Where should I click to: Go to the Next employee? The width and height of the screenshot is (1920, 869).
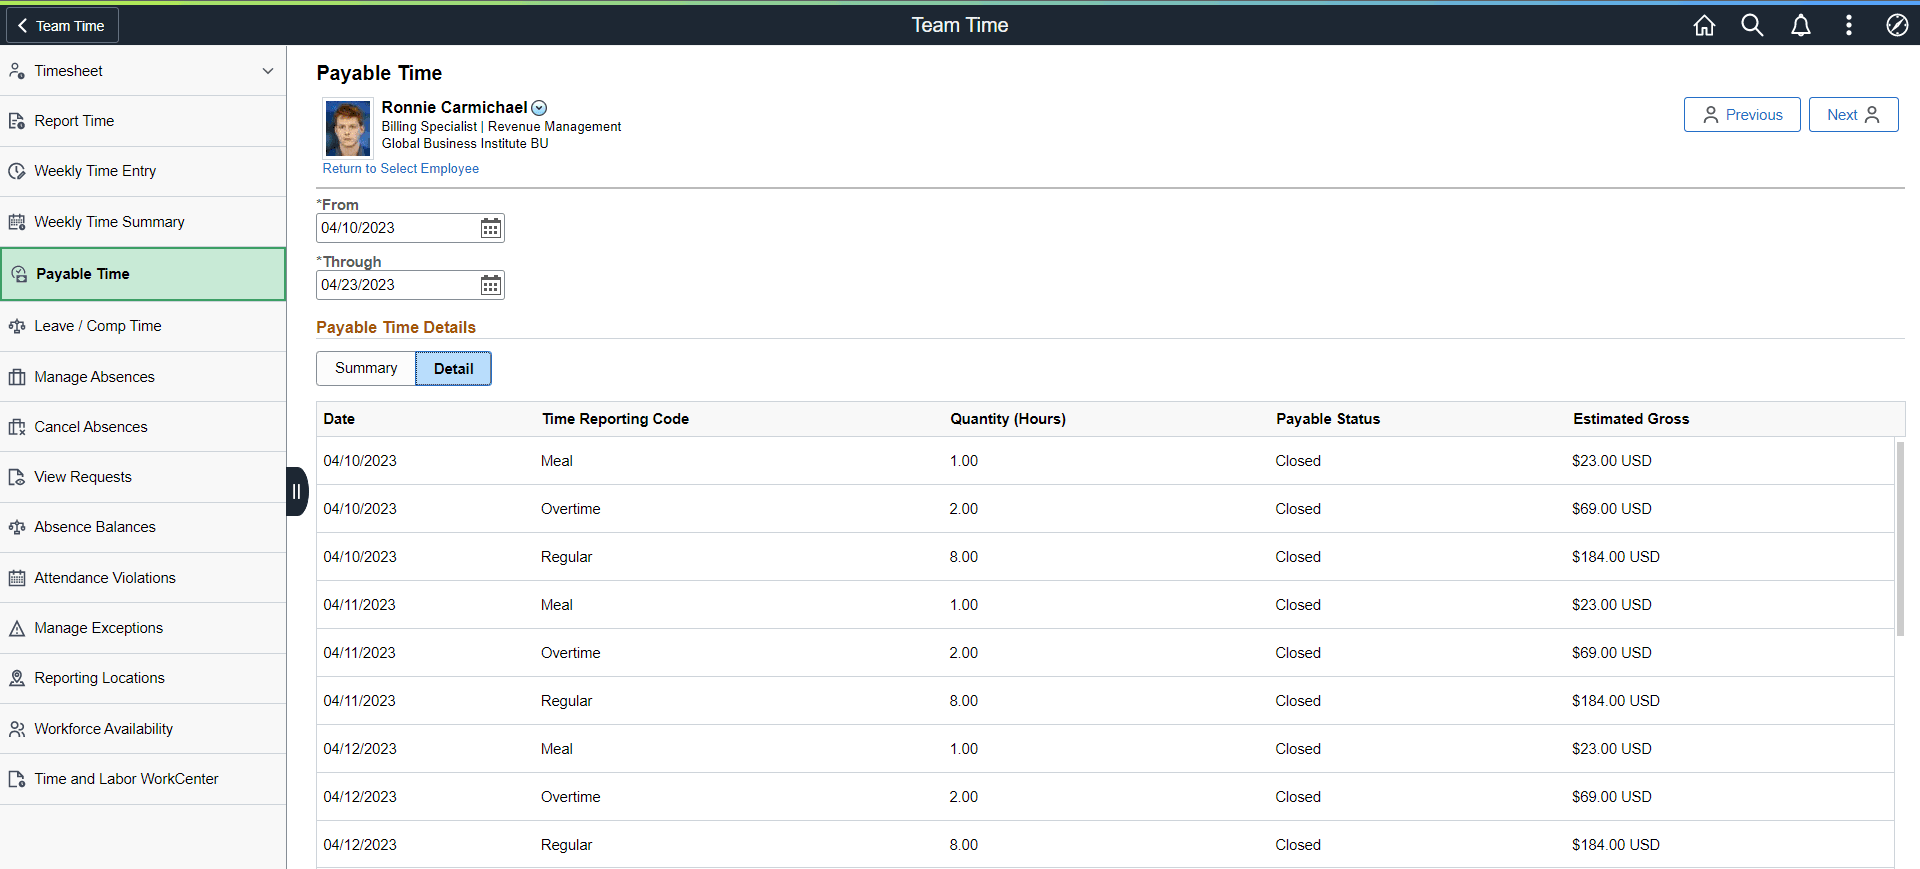click(x=1853, y=114)
